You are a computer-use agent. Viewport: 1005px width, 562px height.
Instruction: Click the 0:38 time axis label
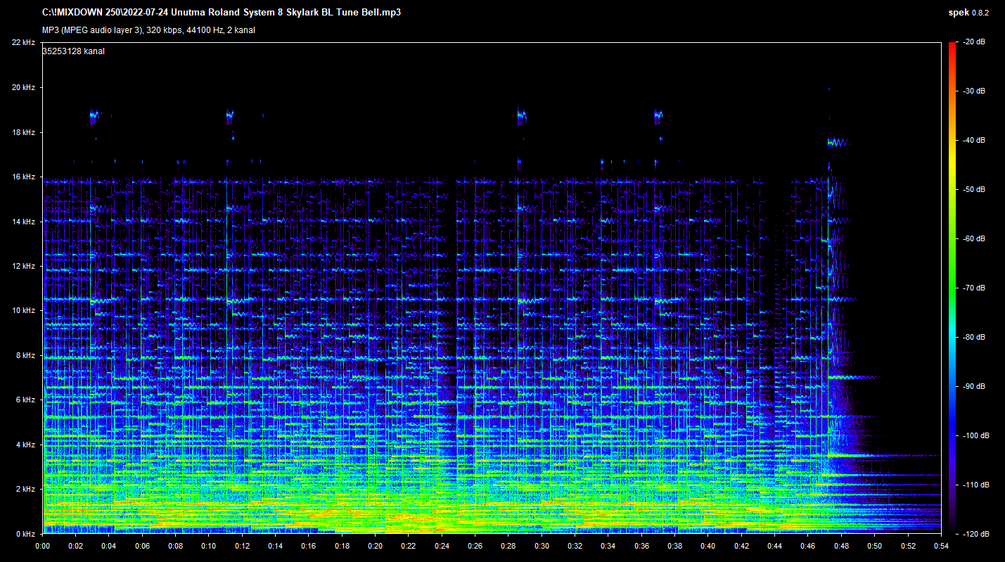[675, 546]
